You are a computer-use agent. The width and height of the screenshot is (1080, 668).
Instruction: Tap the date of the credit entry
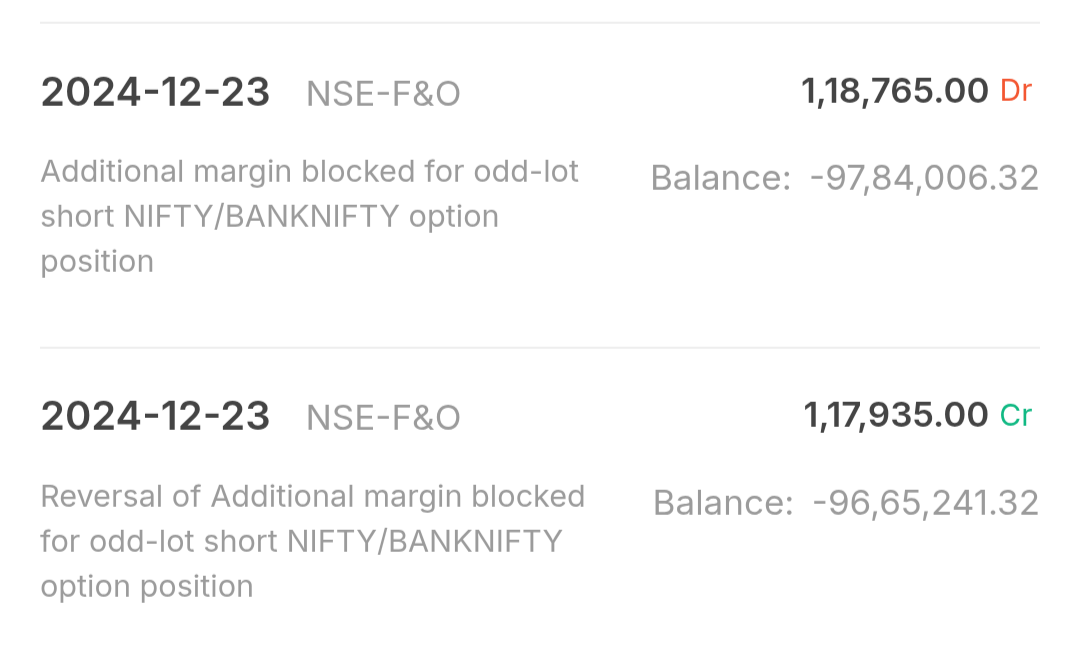[155, 416]
